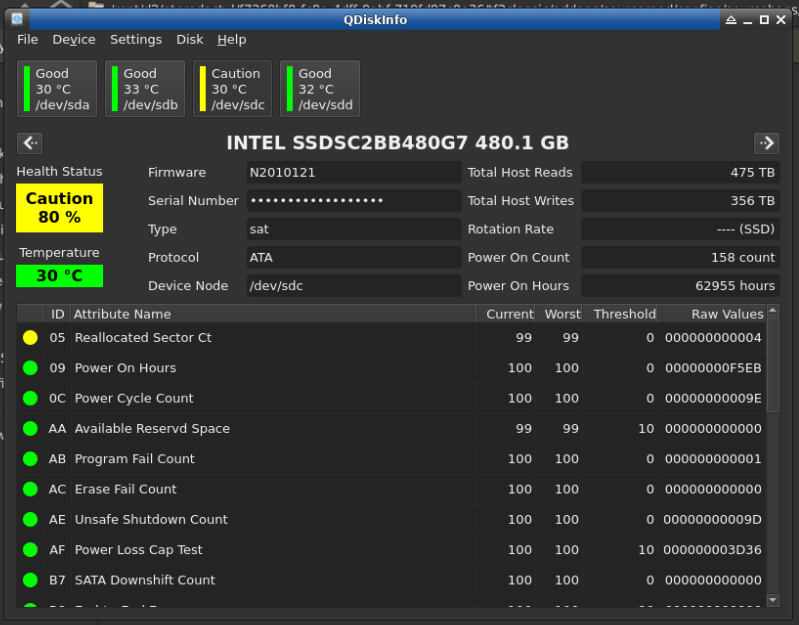
Task: Open the Settings menu
Action: [x=136, y=40]
